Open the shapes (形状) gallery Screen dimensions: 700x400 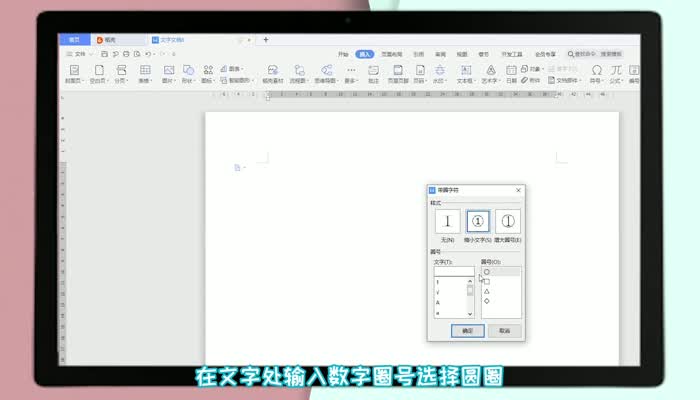point(188,74)
